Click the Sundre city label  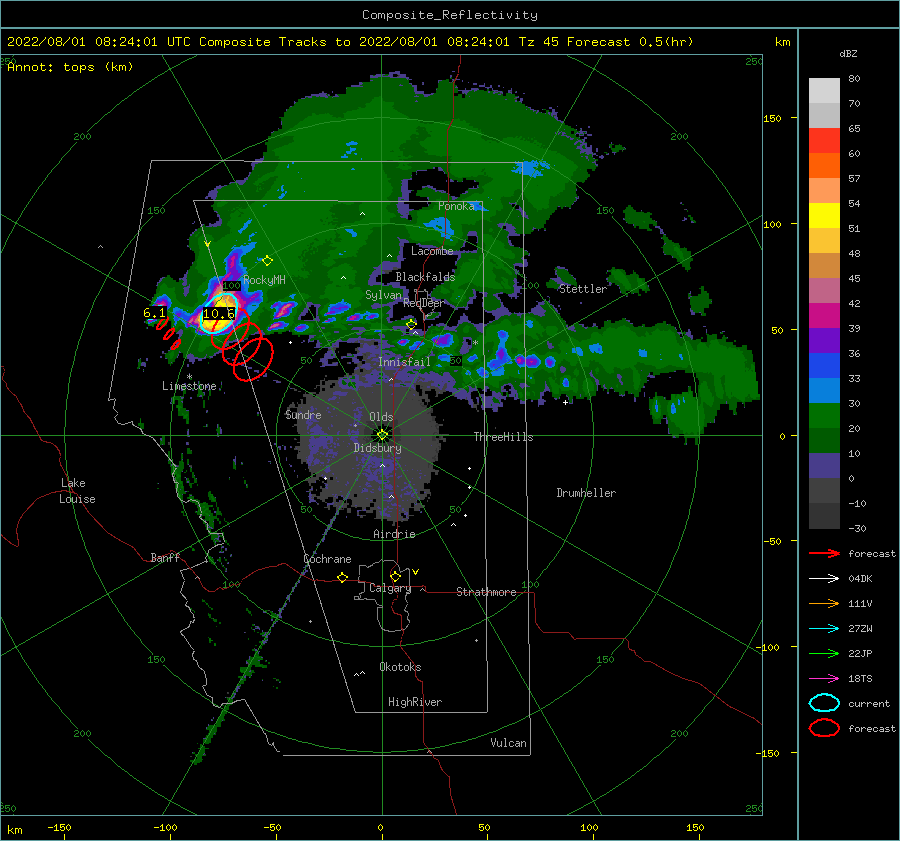pyautogui.click(x=303, y=414)
